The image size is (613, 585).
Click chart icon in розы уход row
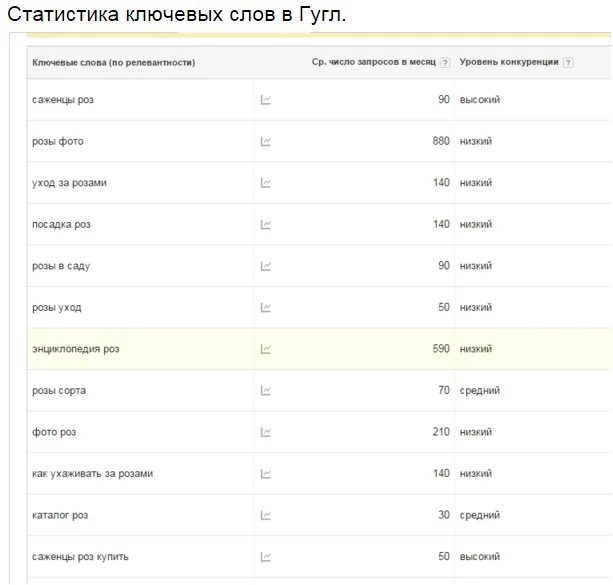(265, 308)
